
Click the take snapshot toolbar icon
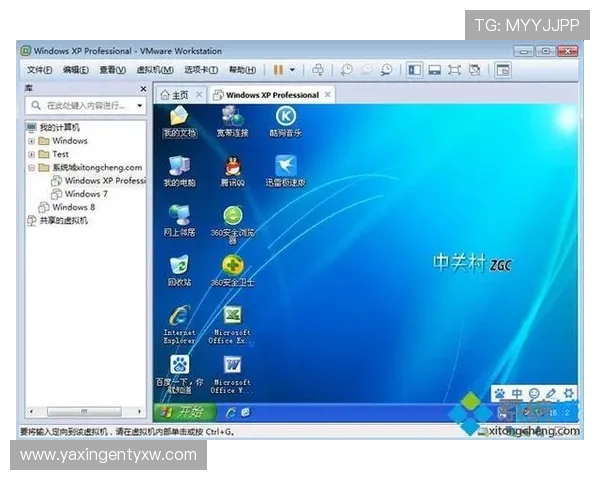coord(346,70)
